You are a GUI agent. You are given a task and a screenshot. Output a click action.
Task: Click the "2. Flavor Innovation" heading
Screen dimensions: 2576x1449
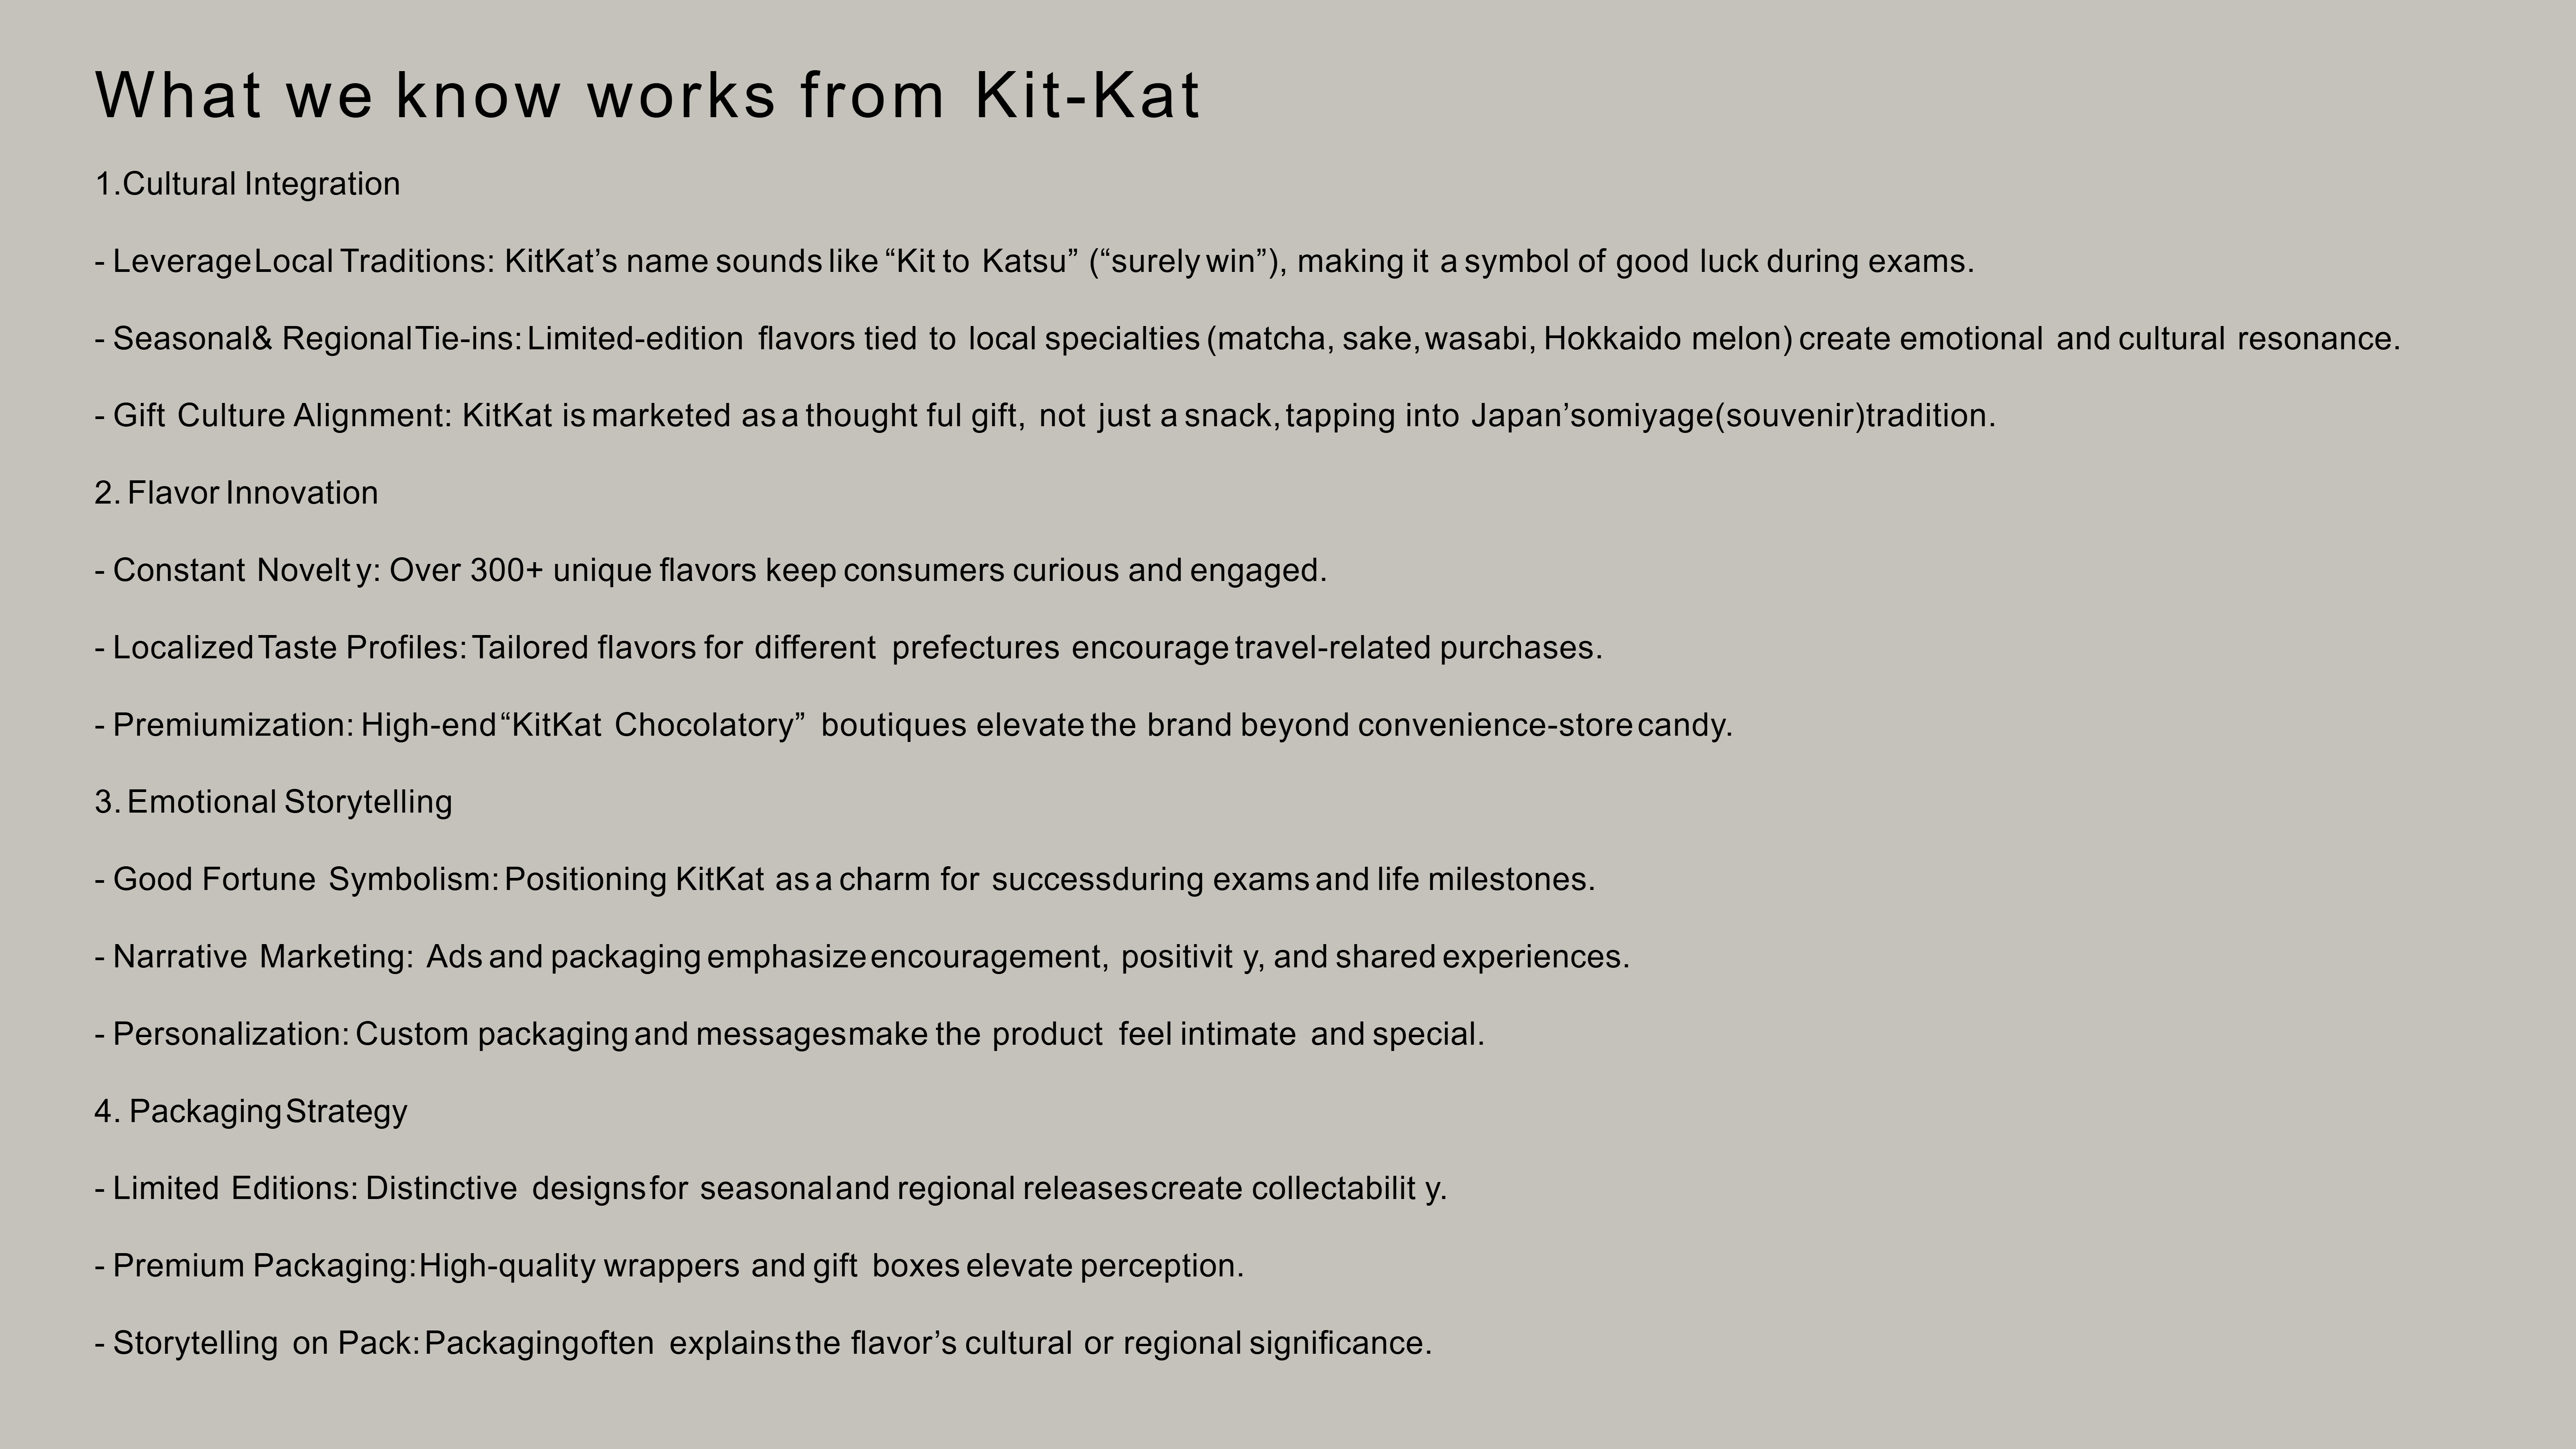coord(236,493)
